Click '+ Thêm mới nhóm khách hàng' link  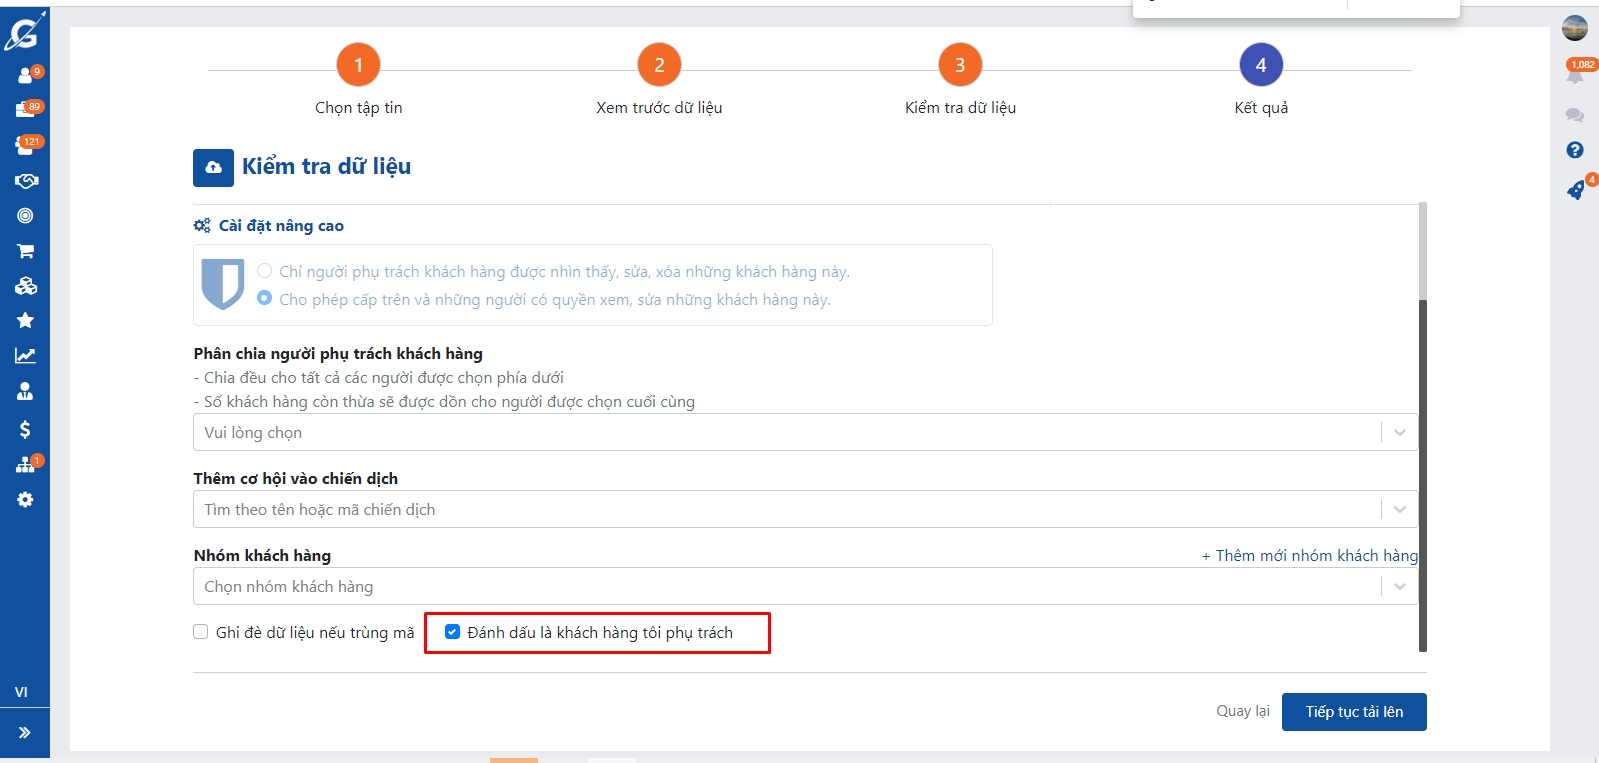click(x=1309, y=556)
